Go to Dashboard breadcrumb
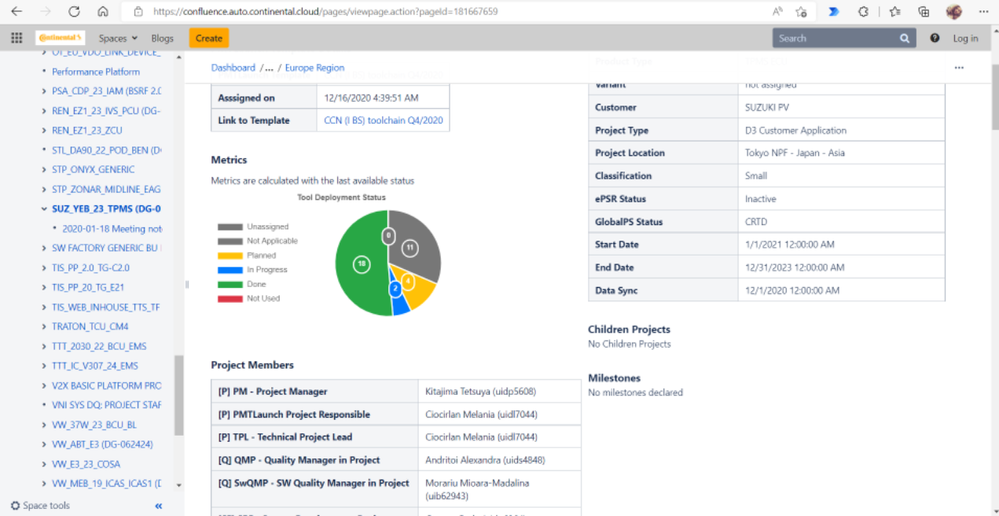The height and width of the screenshot is (516, 999). [233, 68]
